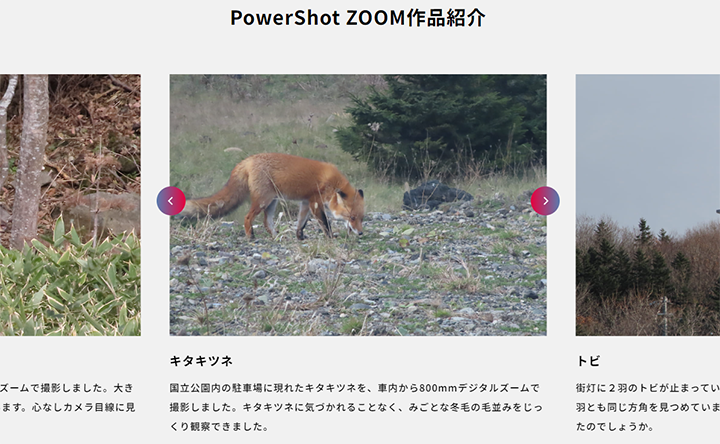Click the bamboo leaves in the left photo
Image resolution: width=720 pixels, height=444 pixels.
pos(70,285)
